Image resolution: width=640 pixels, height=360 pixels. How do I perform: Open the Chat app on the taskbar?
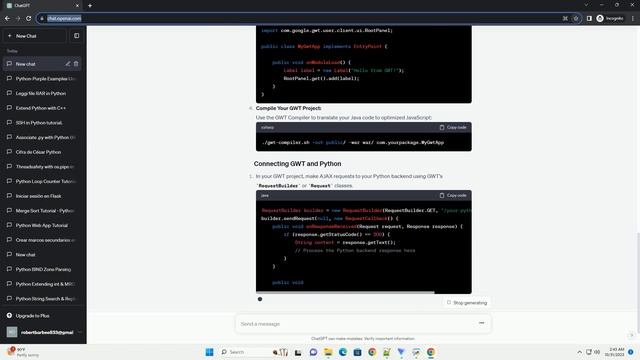coord(313,352)
